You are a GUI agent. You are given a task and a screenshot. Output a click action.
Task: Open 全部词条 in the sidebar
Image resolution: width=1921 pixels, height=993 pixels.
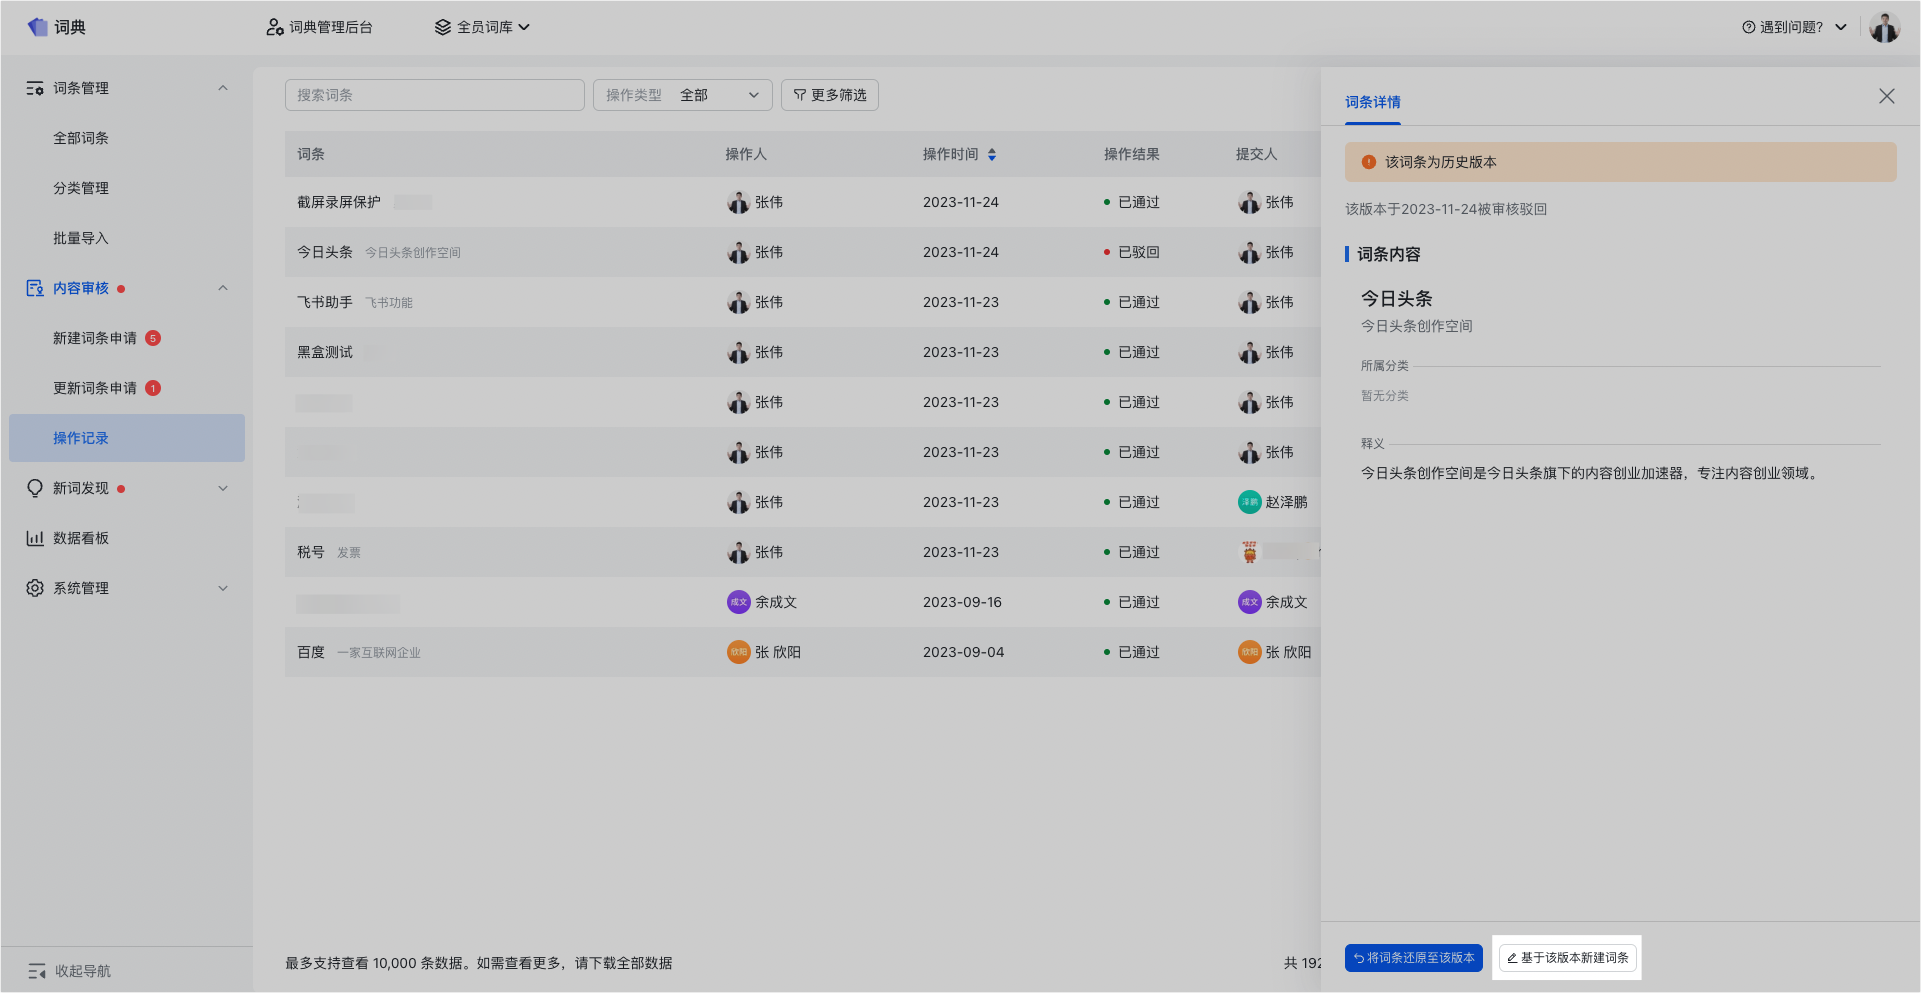tap(81, 138)
